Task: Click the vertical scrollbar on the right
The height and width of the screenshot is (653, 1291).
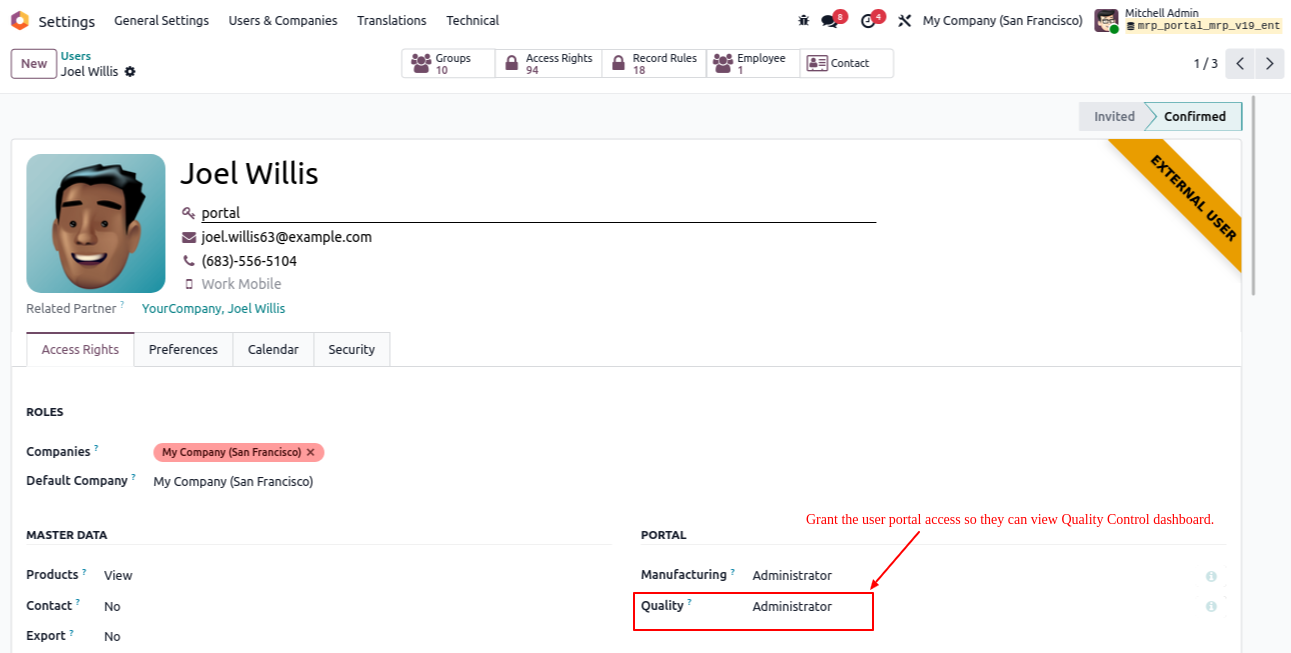Action: click(1254, 200)
